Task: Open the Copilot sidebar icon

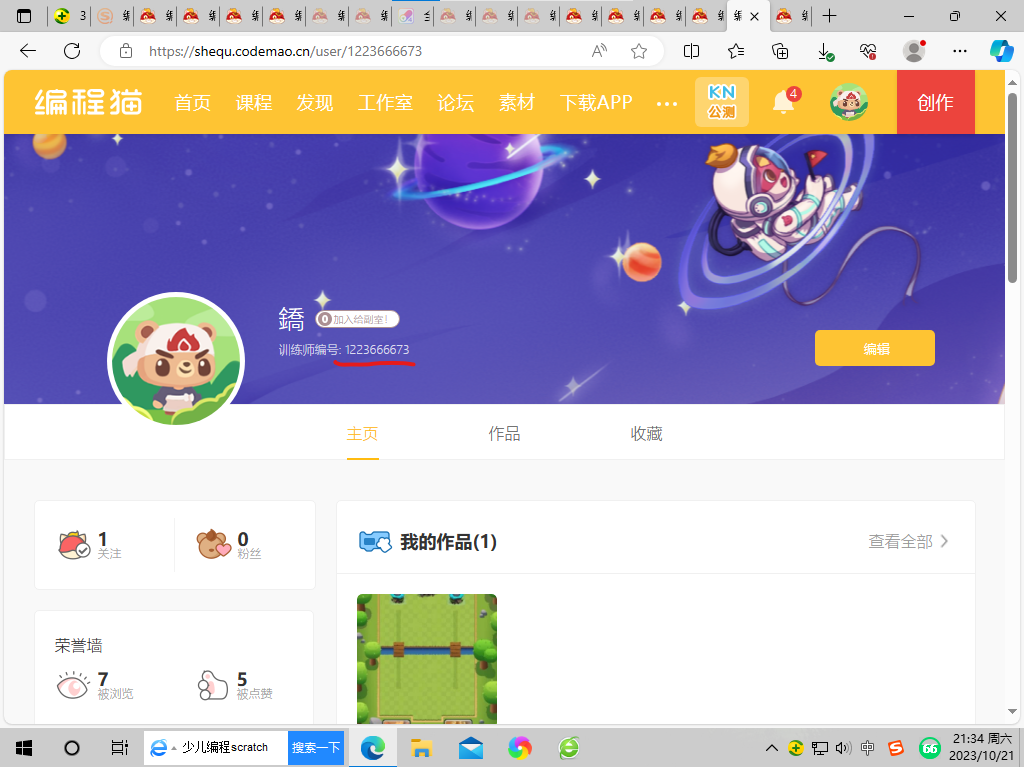Action: pos(1001,51)
